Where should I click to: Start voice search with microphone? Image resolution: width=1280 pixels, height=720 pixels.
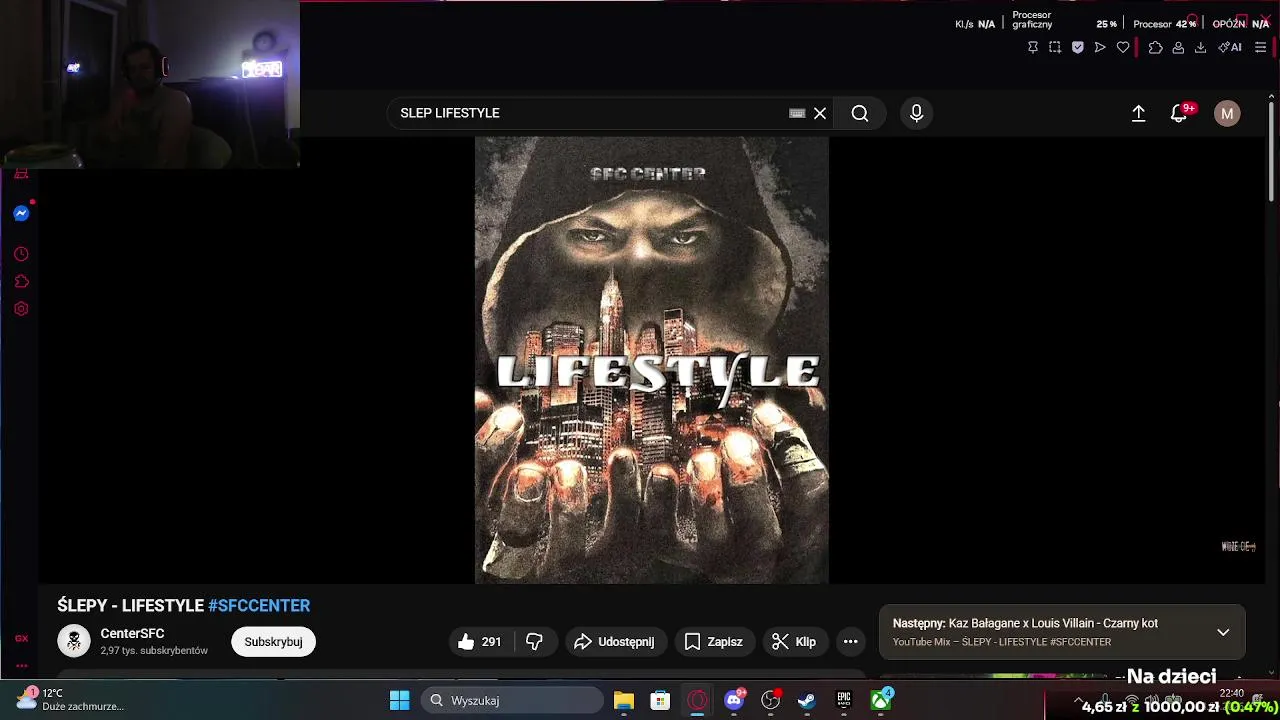click(916, 113)
